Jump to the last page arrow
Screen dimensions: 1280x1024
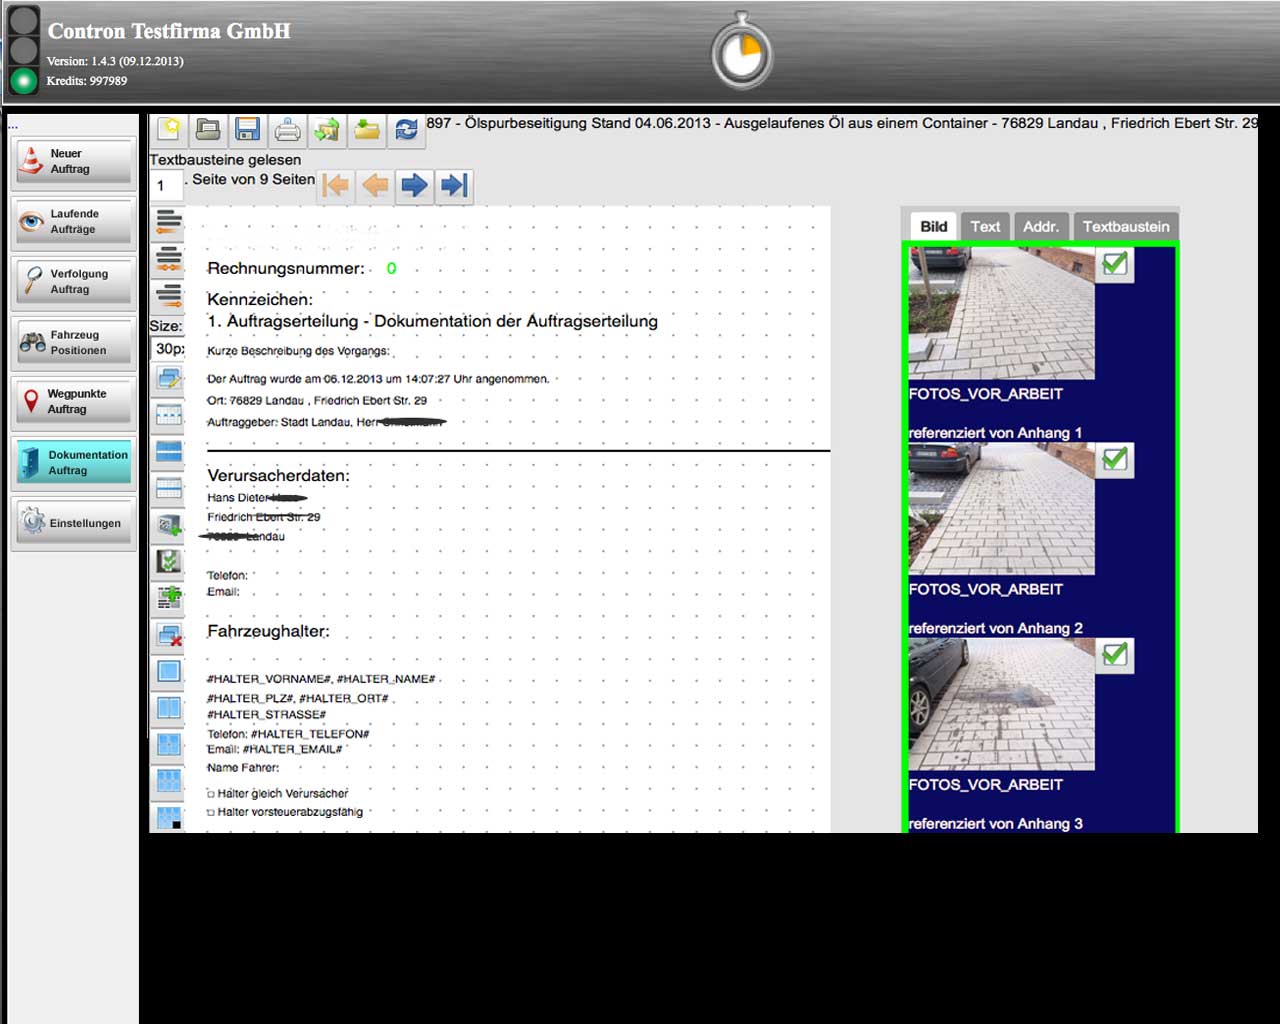click(x=454, y=185)
